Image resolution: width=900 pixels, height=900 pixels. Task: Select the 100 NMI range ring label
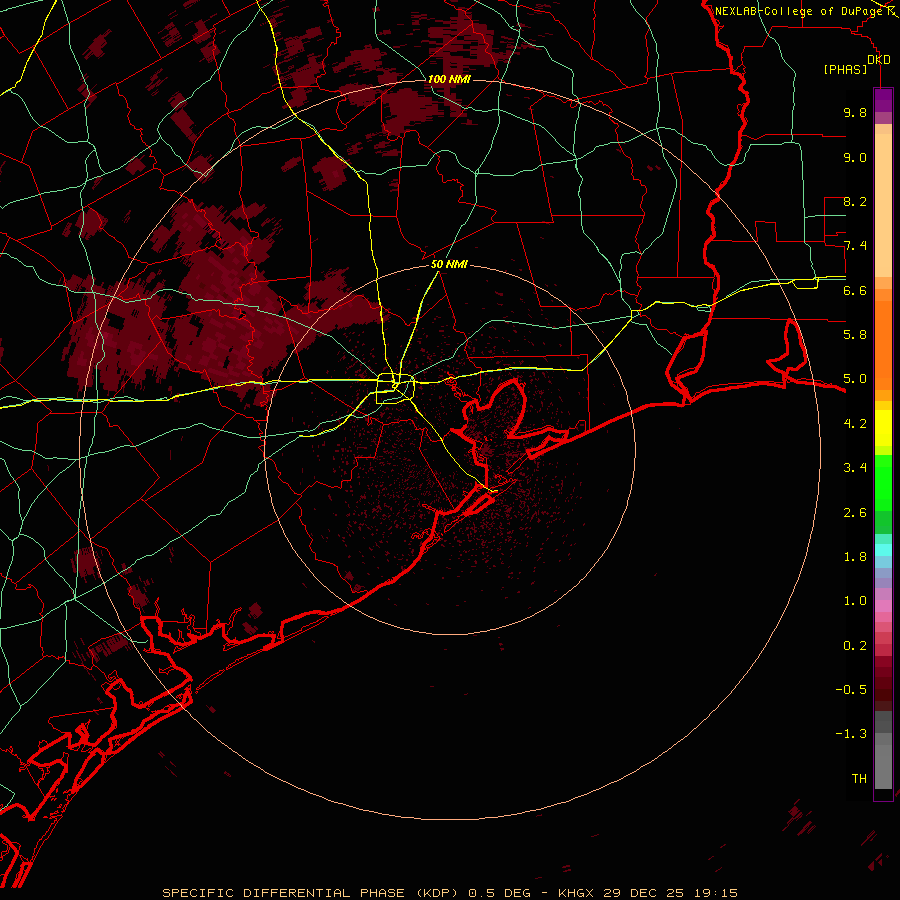coord(449,79)
